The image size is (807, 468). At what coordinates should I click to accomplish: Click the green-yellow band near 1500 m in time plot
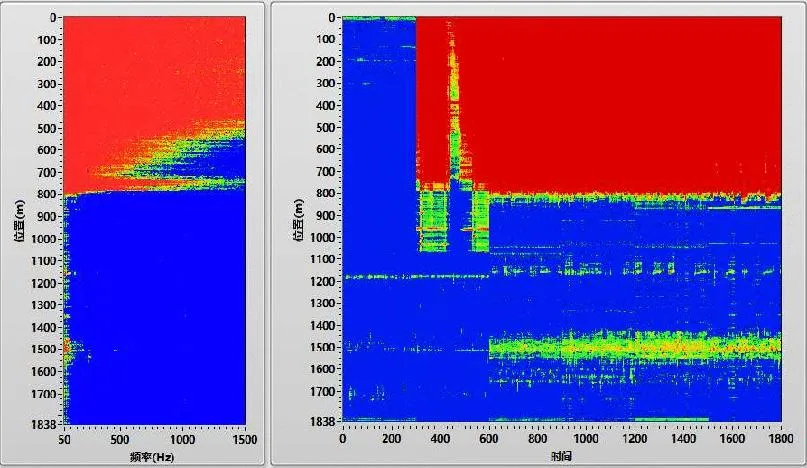pos(640,347)
